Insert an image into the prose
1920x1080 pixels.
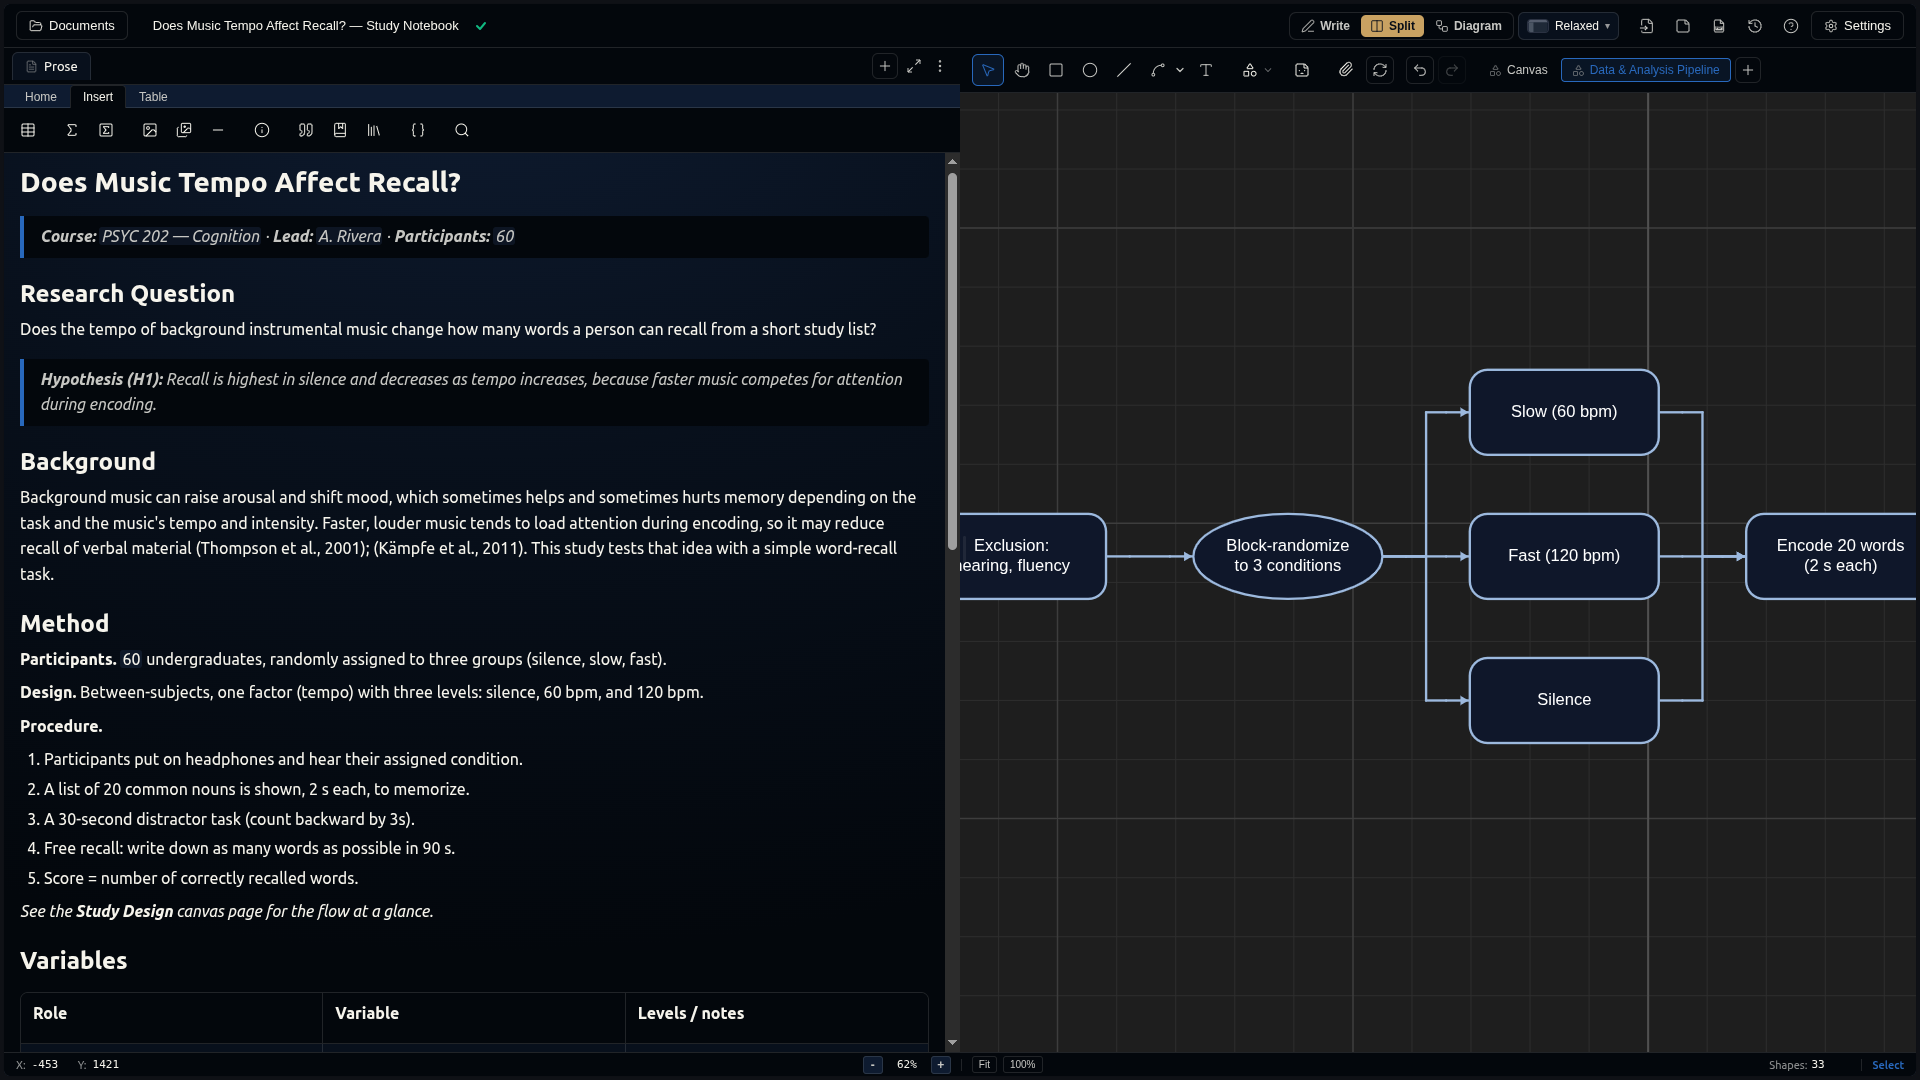point(150,130)
